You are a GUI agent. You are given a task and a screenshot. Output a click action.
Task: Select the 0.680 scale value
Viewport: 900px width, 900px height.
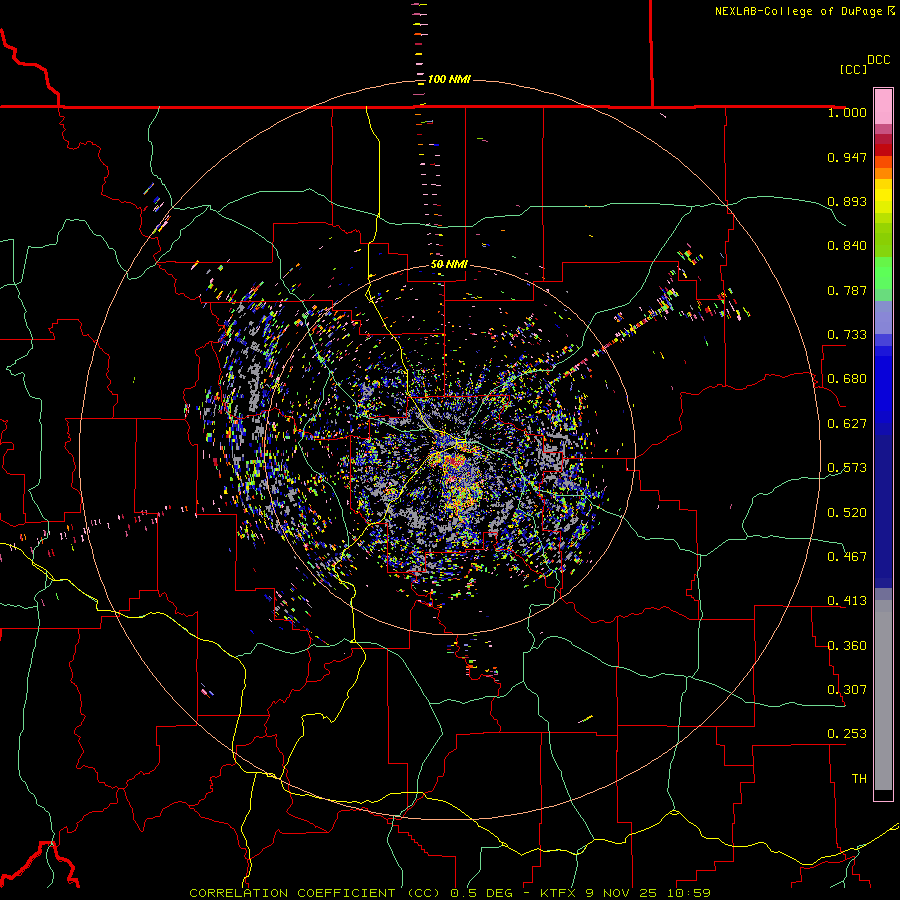pyautogui.click(x=847, y=379)
